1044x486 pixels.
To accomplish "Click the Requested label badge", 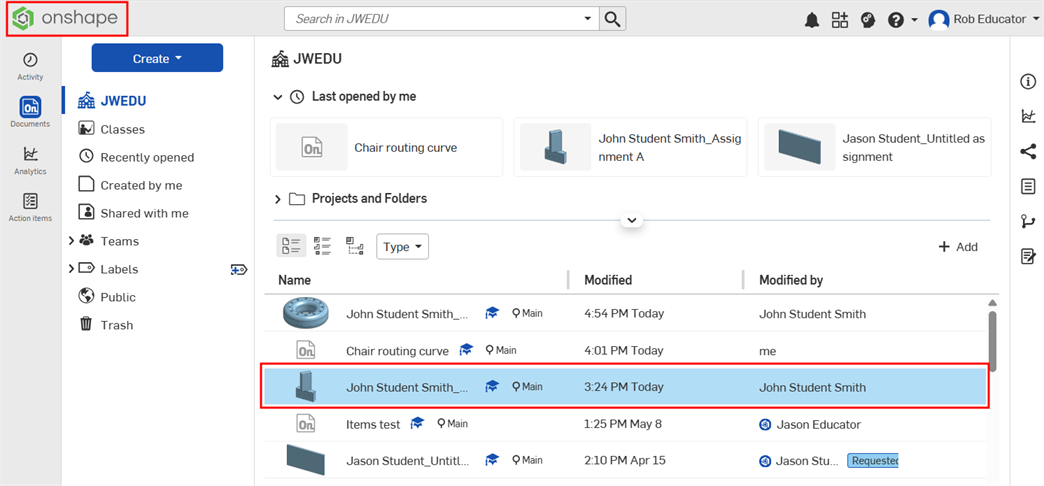I will [x=873, y=460].
